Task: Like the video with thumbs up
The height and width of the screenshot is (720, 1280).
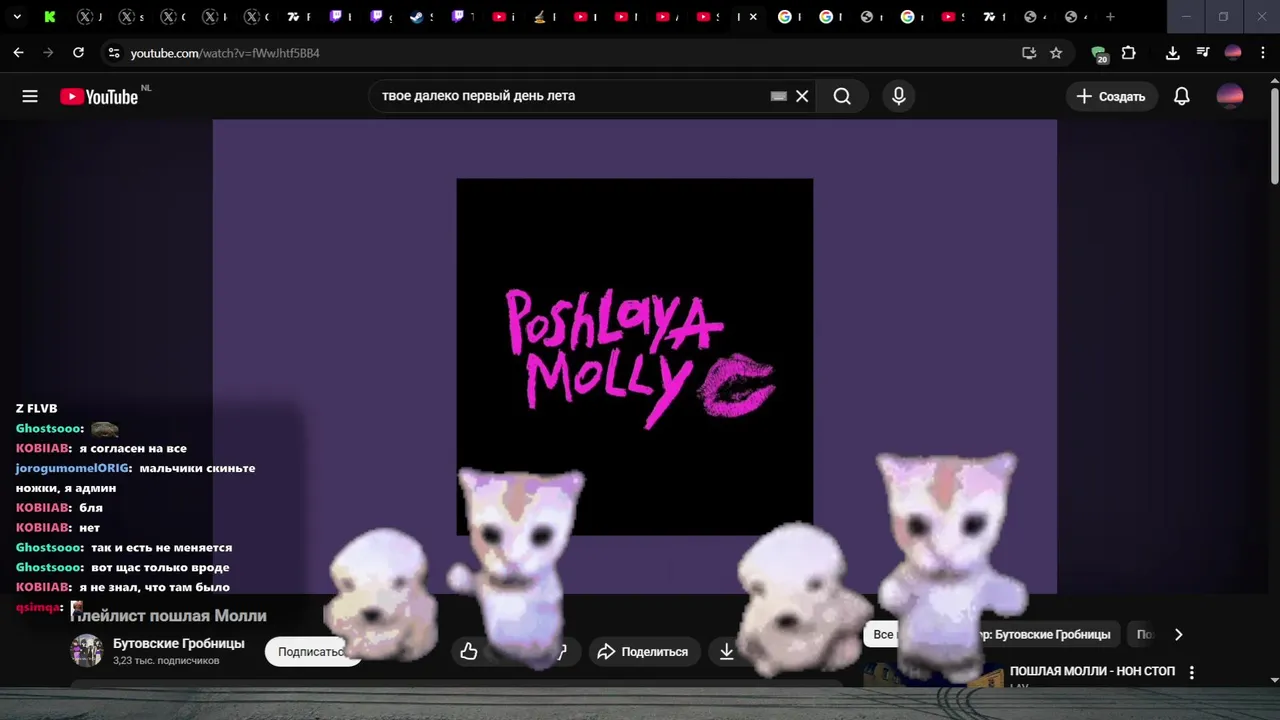Action: coord(469,652)
